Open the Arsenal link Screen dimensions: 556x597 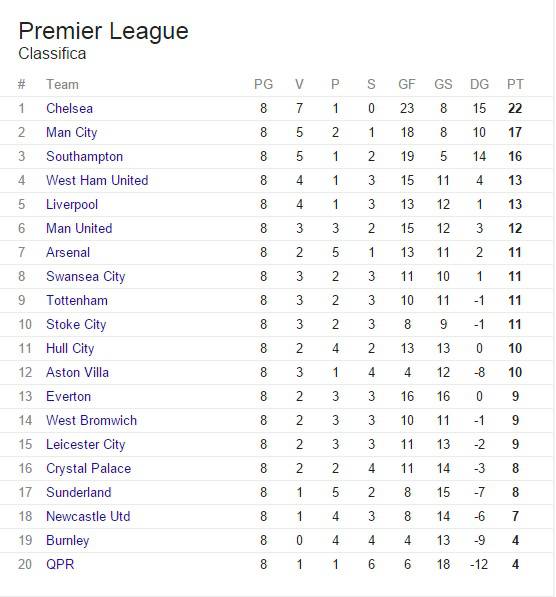coord(68,252)
